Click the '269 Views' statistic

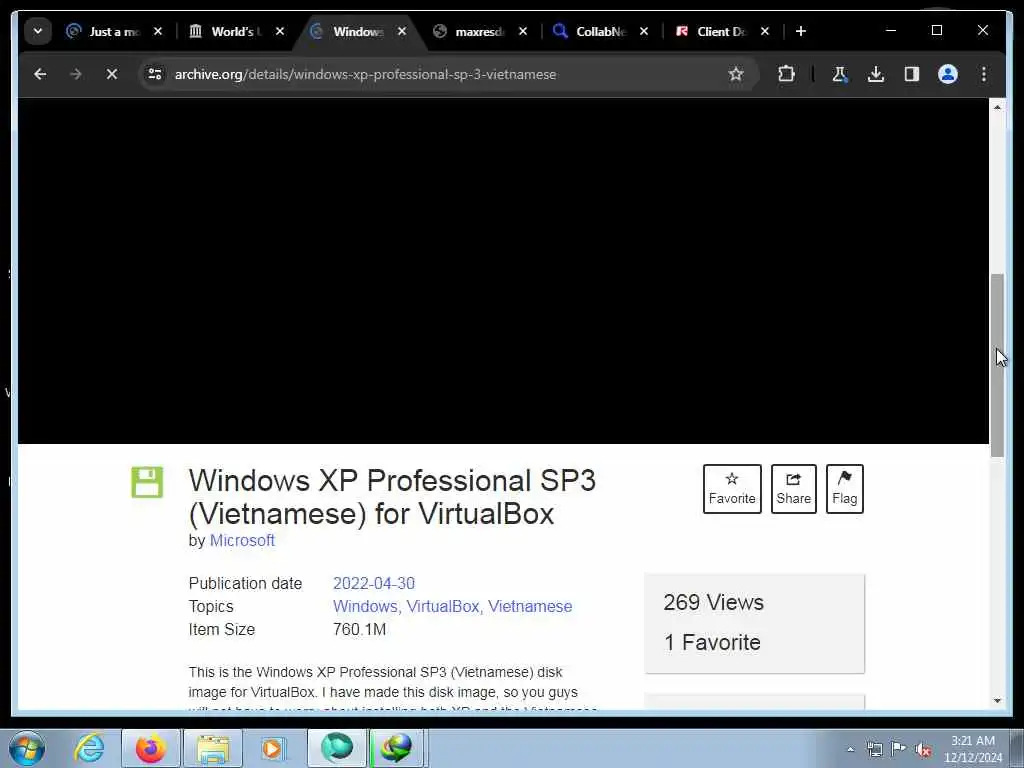click(713, 603)
